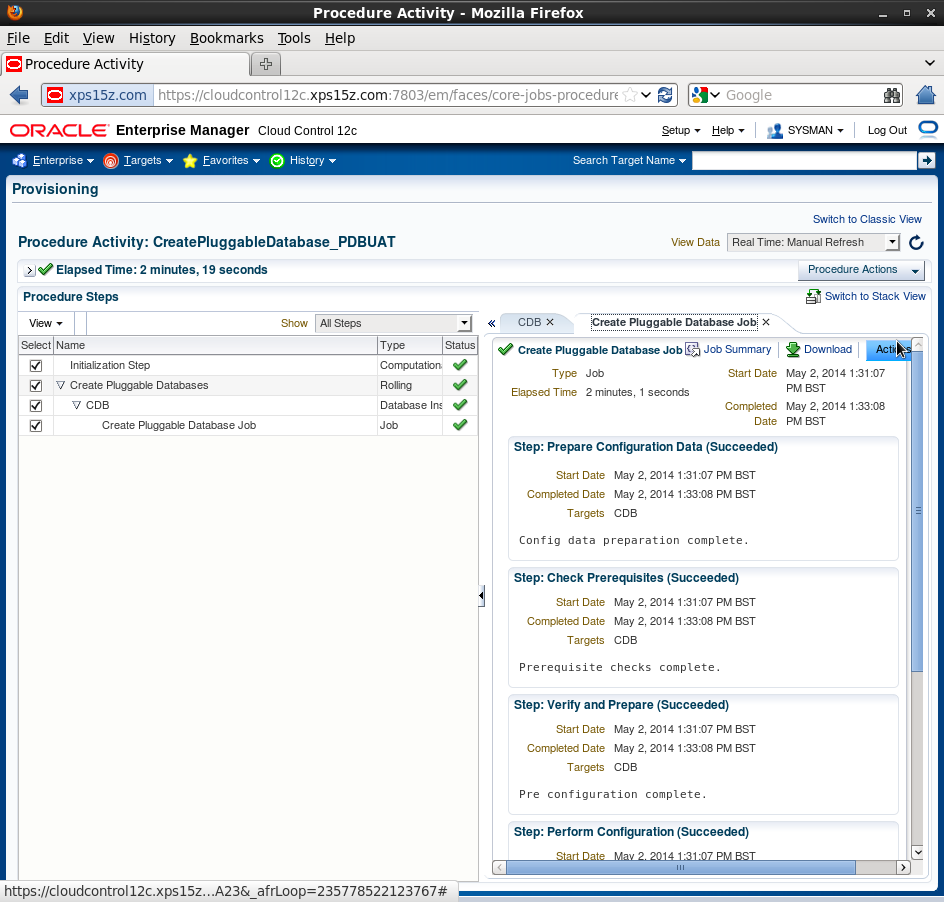The height and width of the screenshot is (902, 944).
Task: Click the scroll right arrow in job details
Action: click(903, 868)
